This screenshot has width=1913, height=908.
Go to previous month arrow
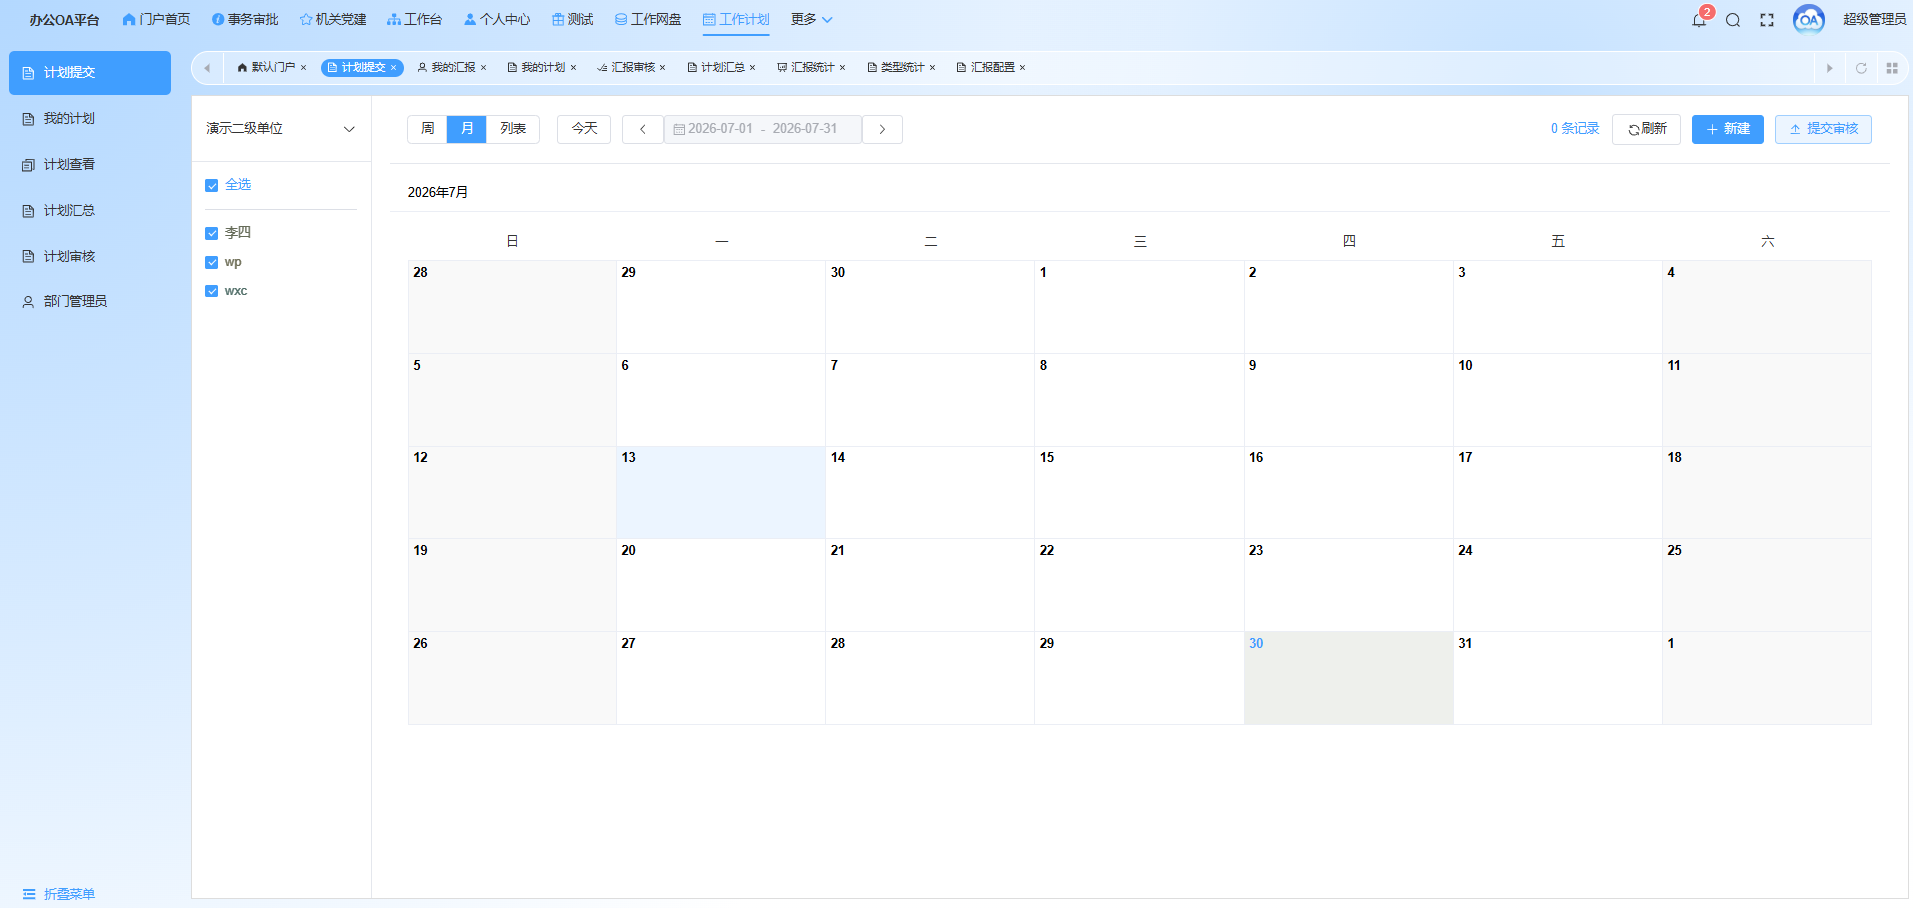(x=643, y=129)
